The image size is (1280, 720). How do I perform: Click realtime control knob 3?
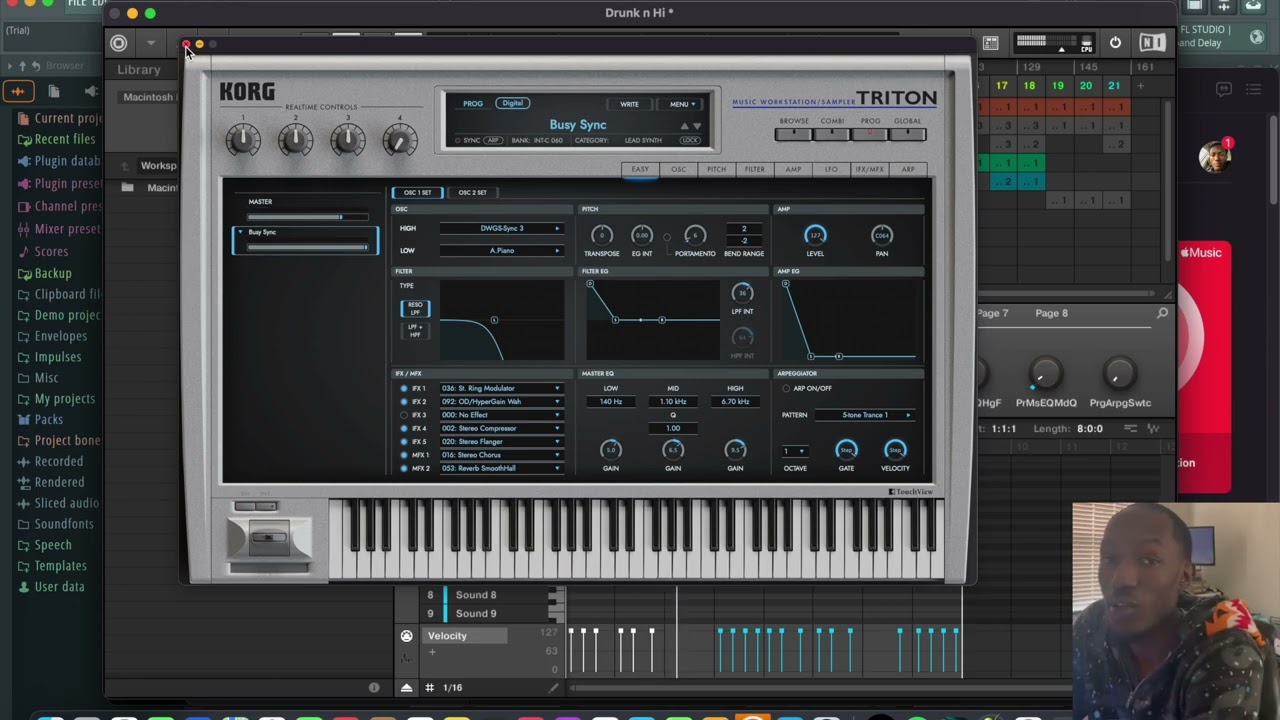coord(347,140)
